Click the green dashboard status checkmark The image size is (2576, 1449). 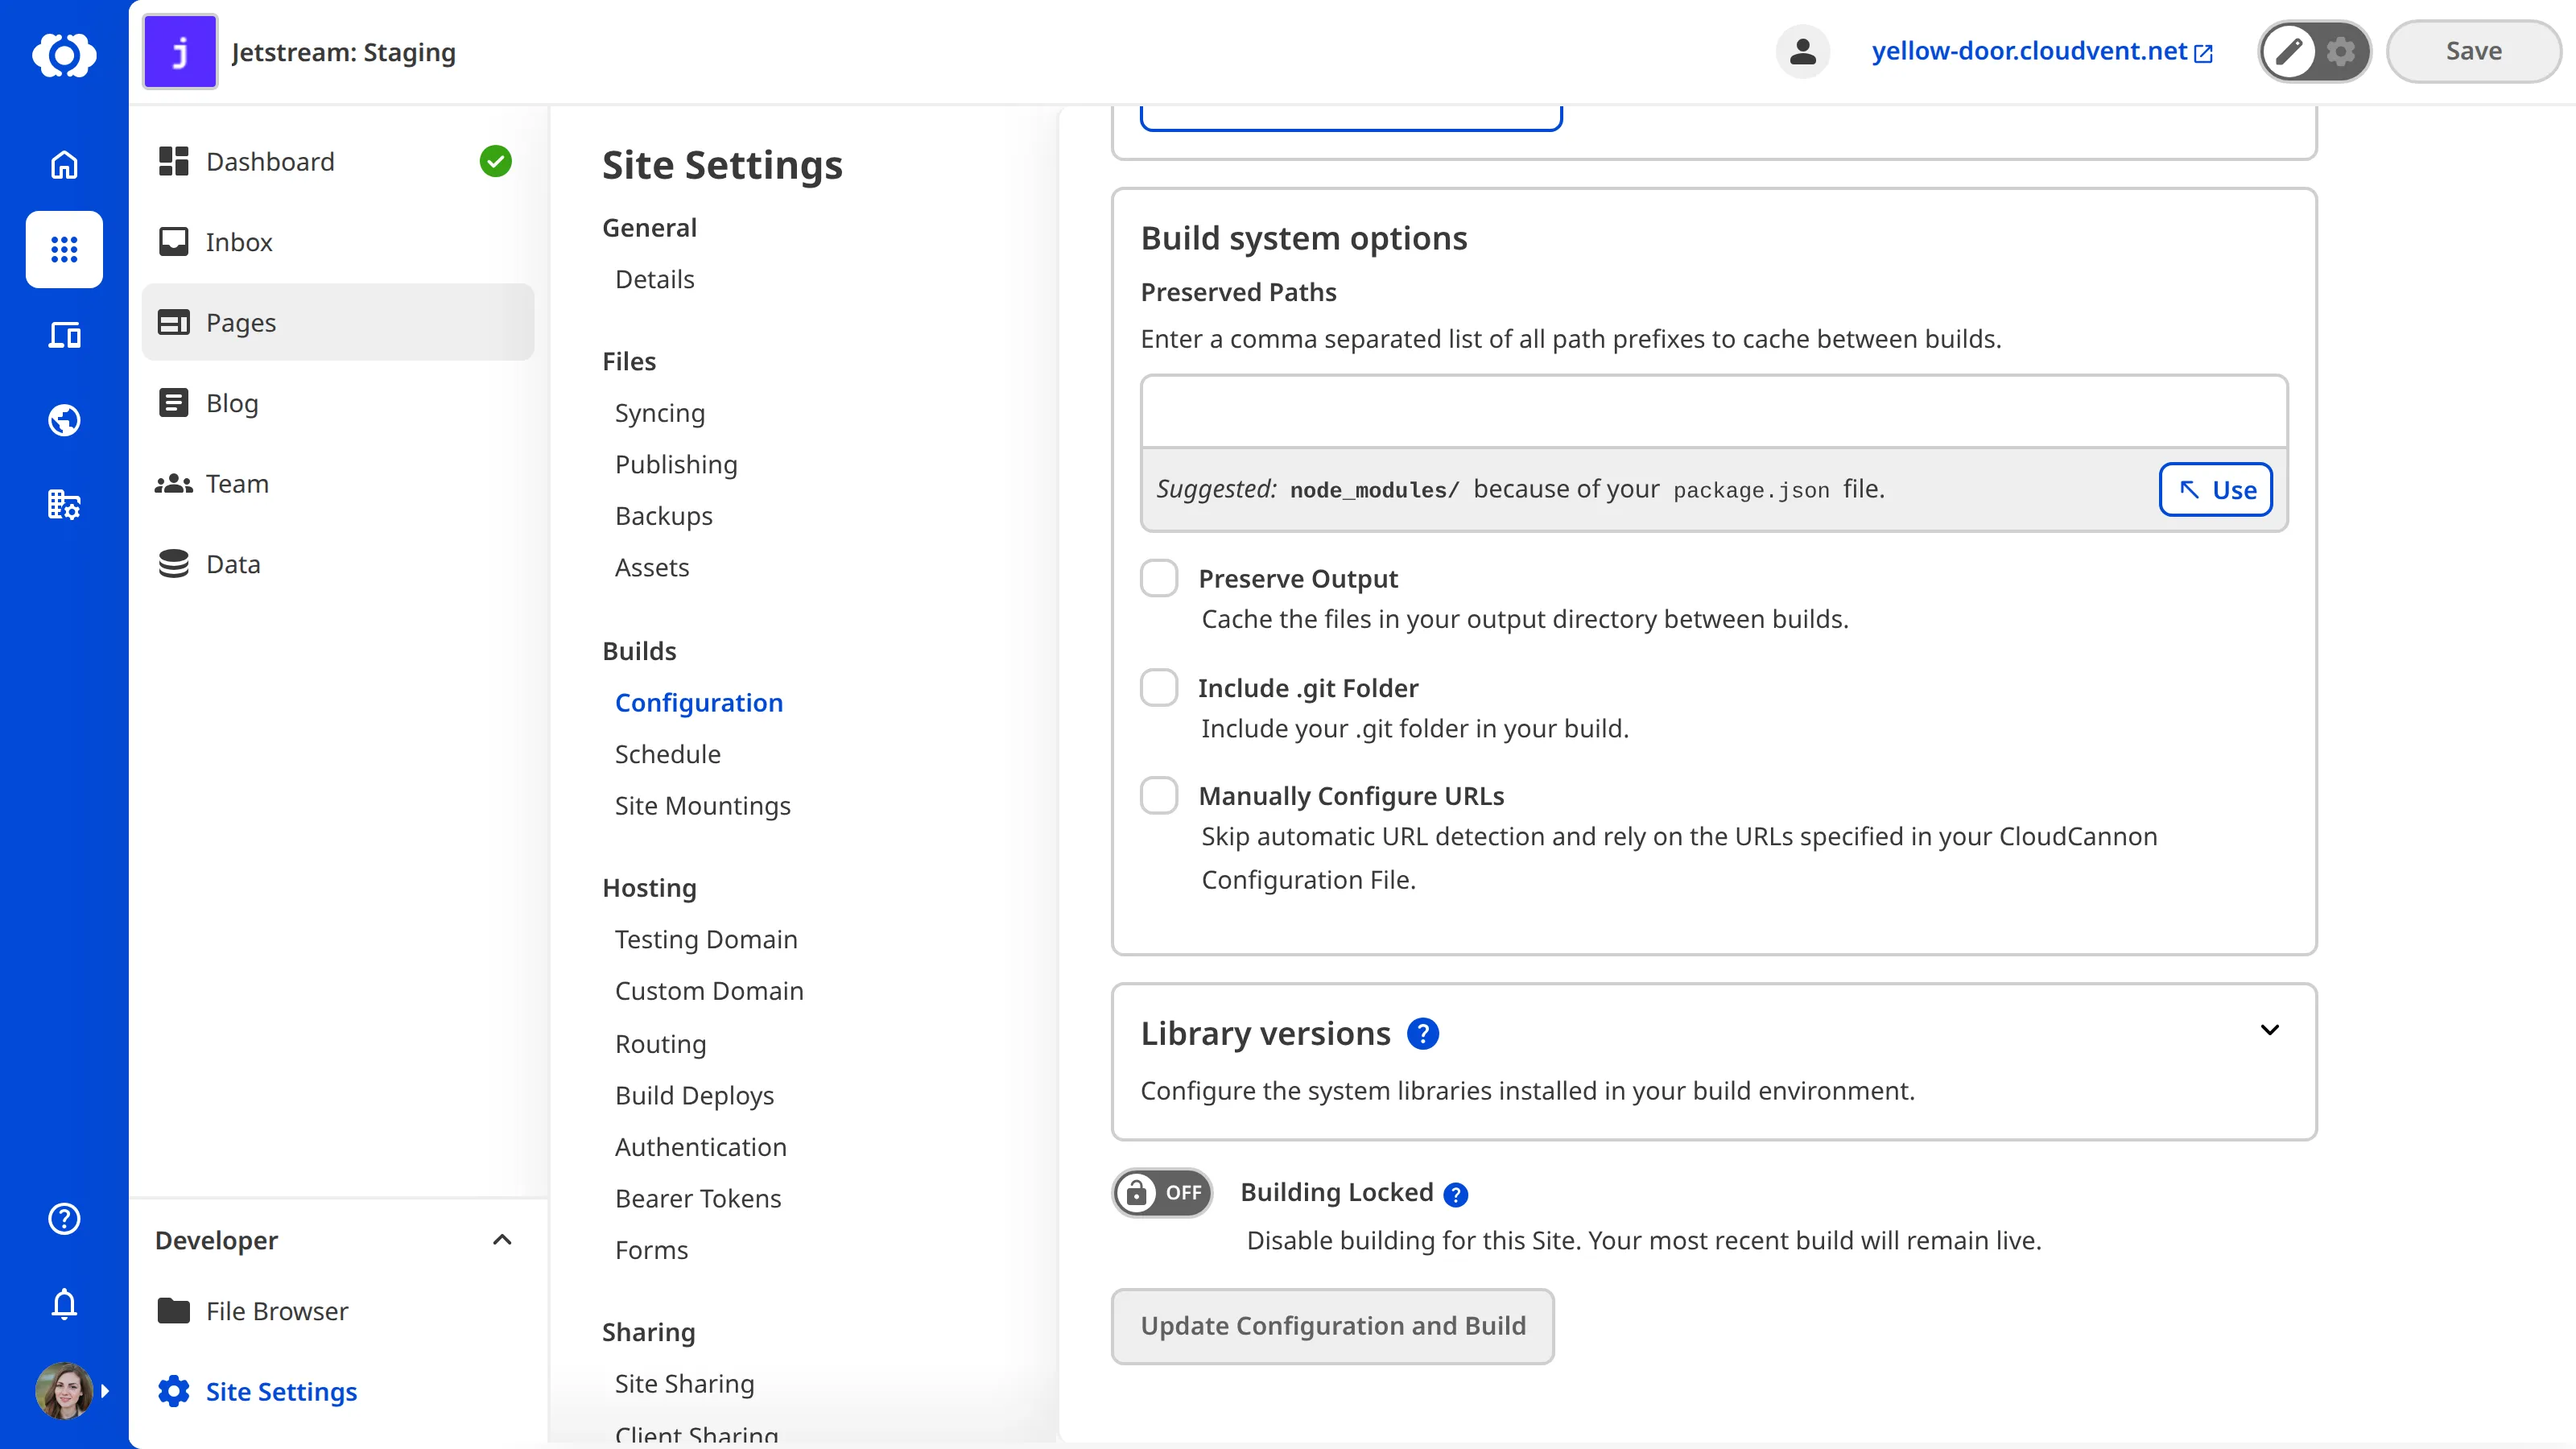(495, 161)
